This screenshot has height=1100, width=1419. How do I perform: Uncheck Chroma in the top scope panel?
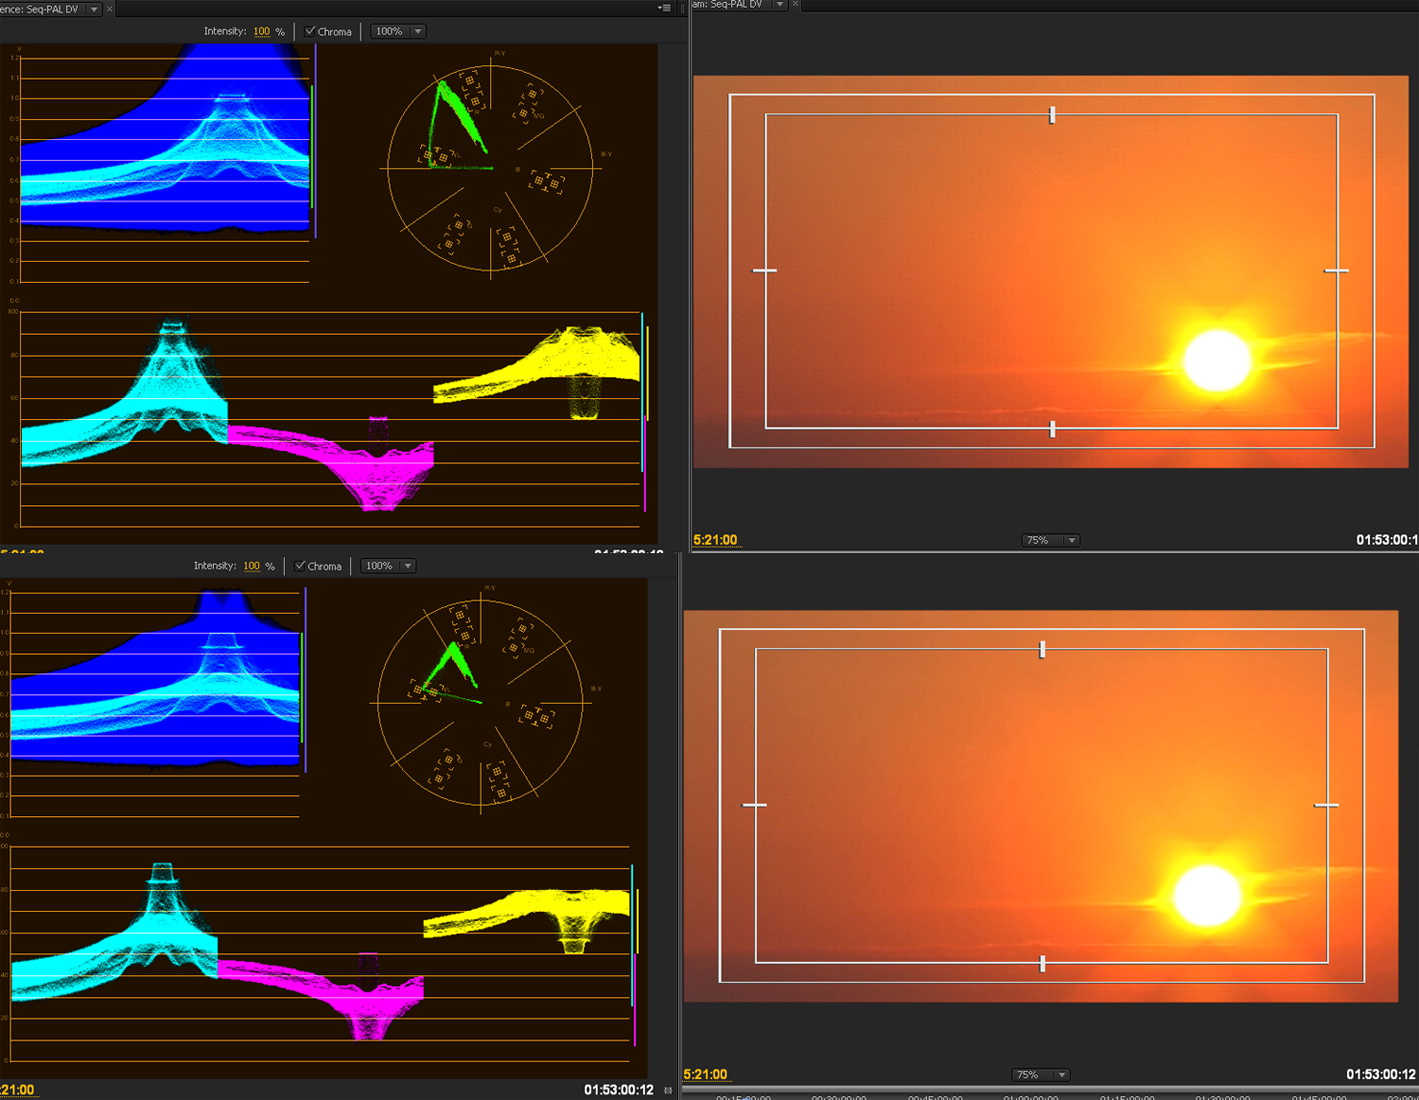tap(310, 32)
